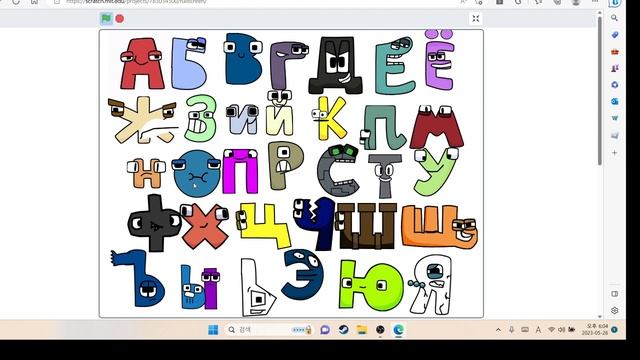Show hidden system tray icons
Screen dimensions: 640x360
click(x=498, y=330)
